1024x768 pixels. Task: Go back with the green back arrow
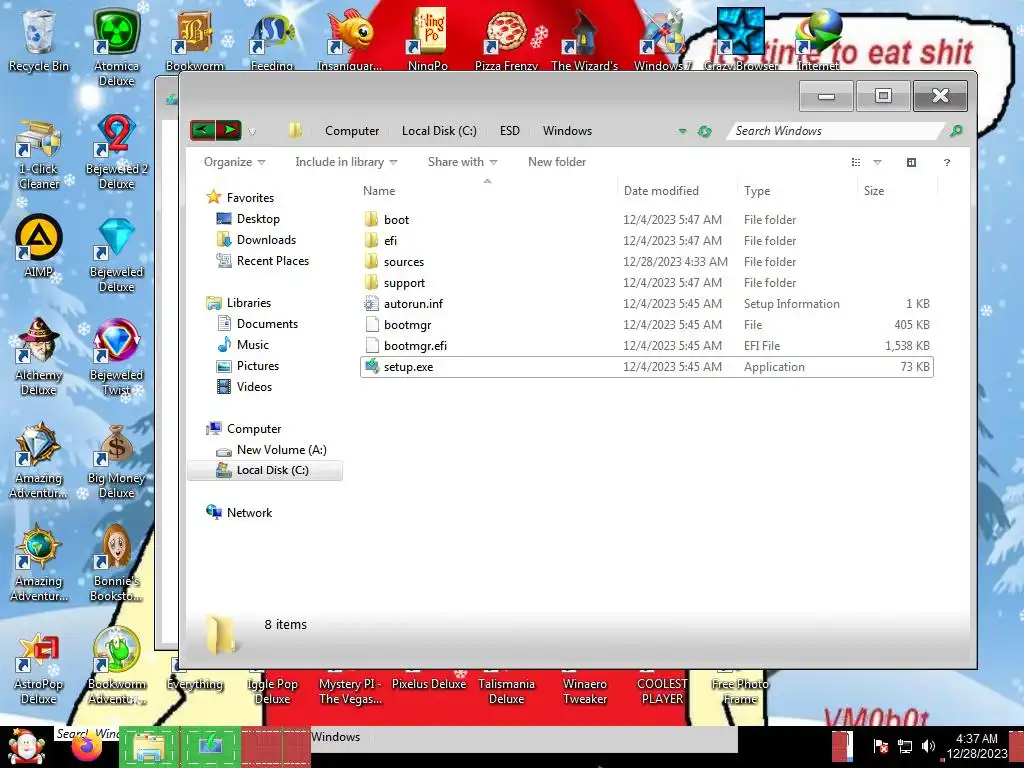202,130
